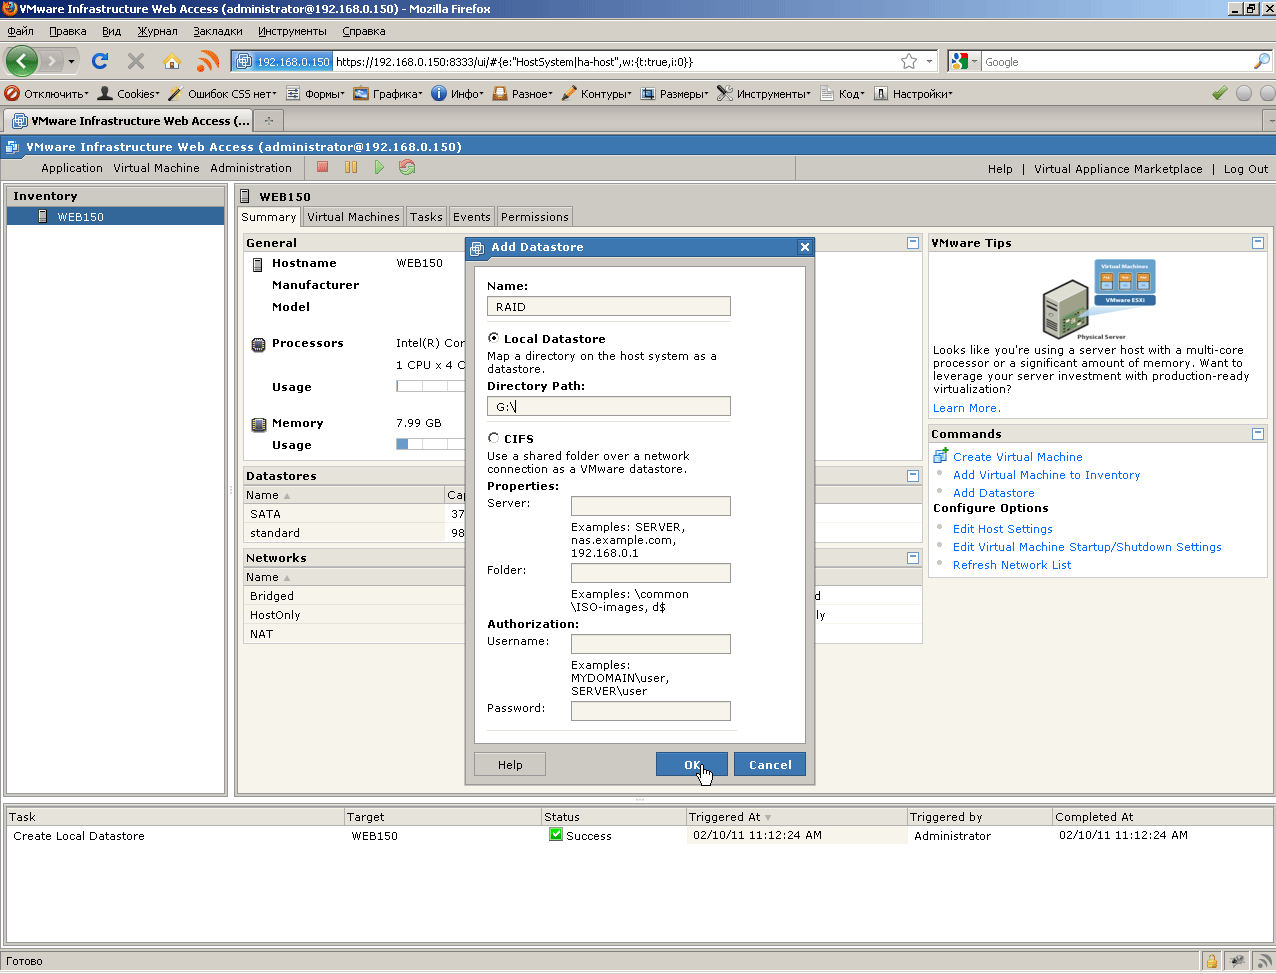Click the Username field
The height and width of the screenshot is (974, 1276).
pyautogui.click(x=651, y=644)
